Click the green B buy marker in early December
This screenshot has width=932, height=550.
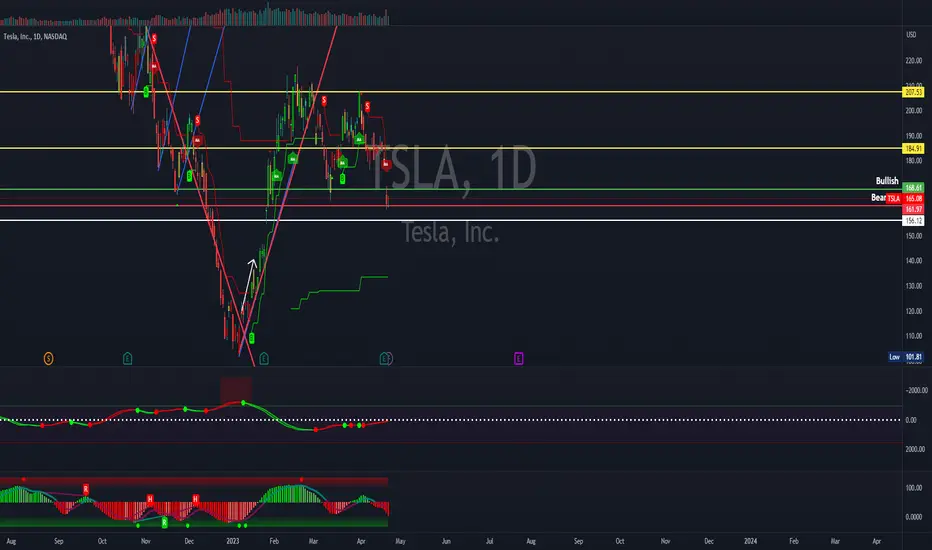[190, 176]
